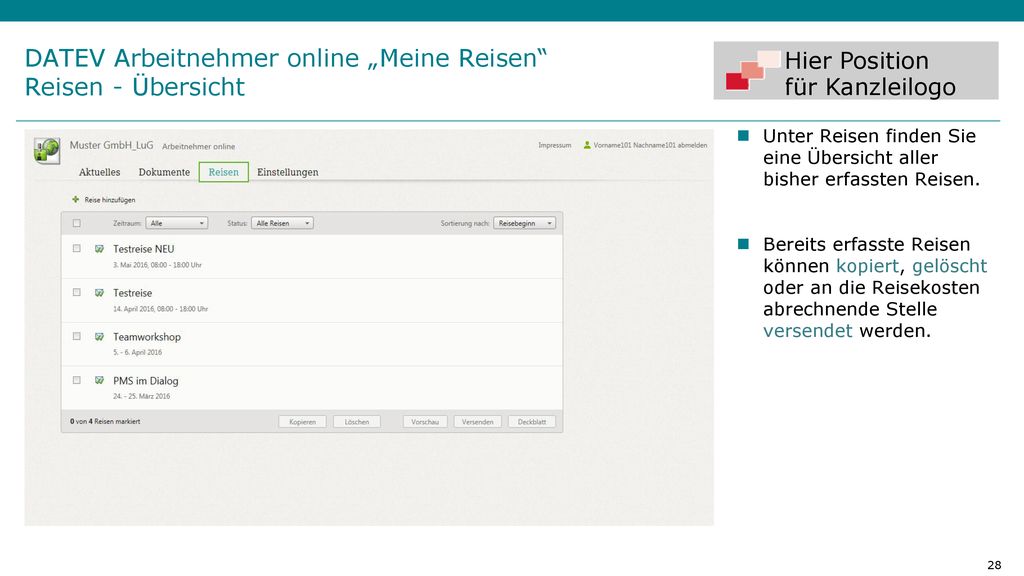
Task: Click the Löschen button
Action: point(357,422)
